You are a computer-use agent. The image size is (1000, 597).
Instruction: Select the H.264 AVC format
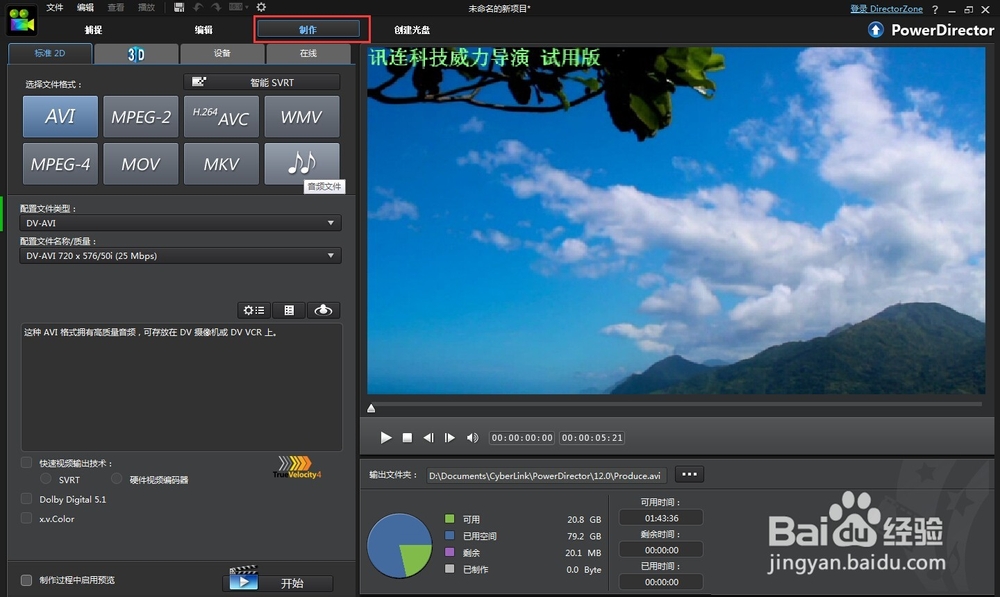[x=221, y=117]
